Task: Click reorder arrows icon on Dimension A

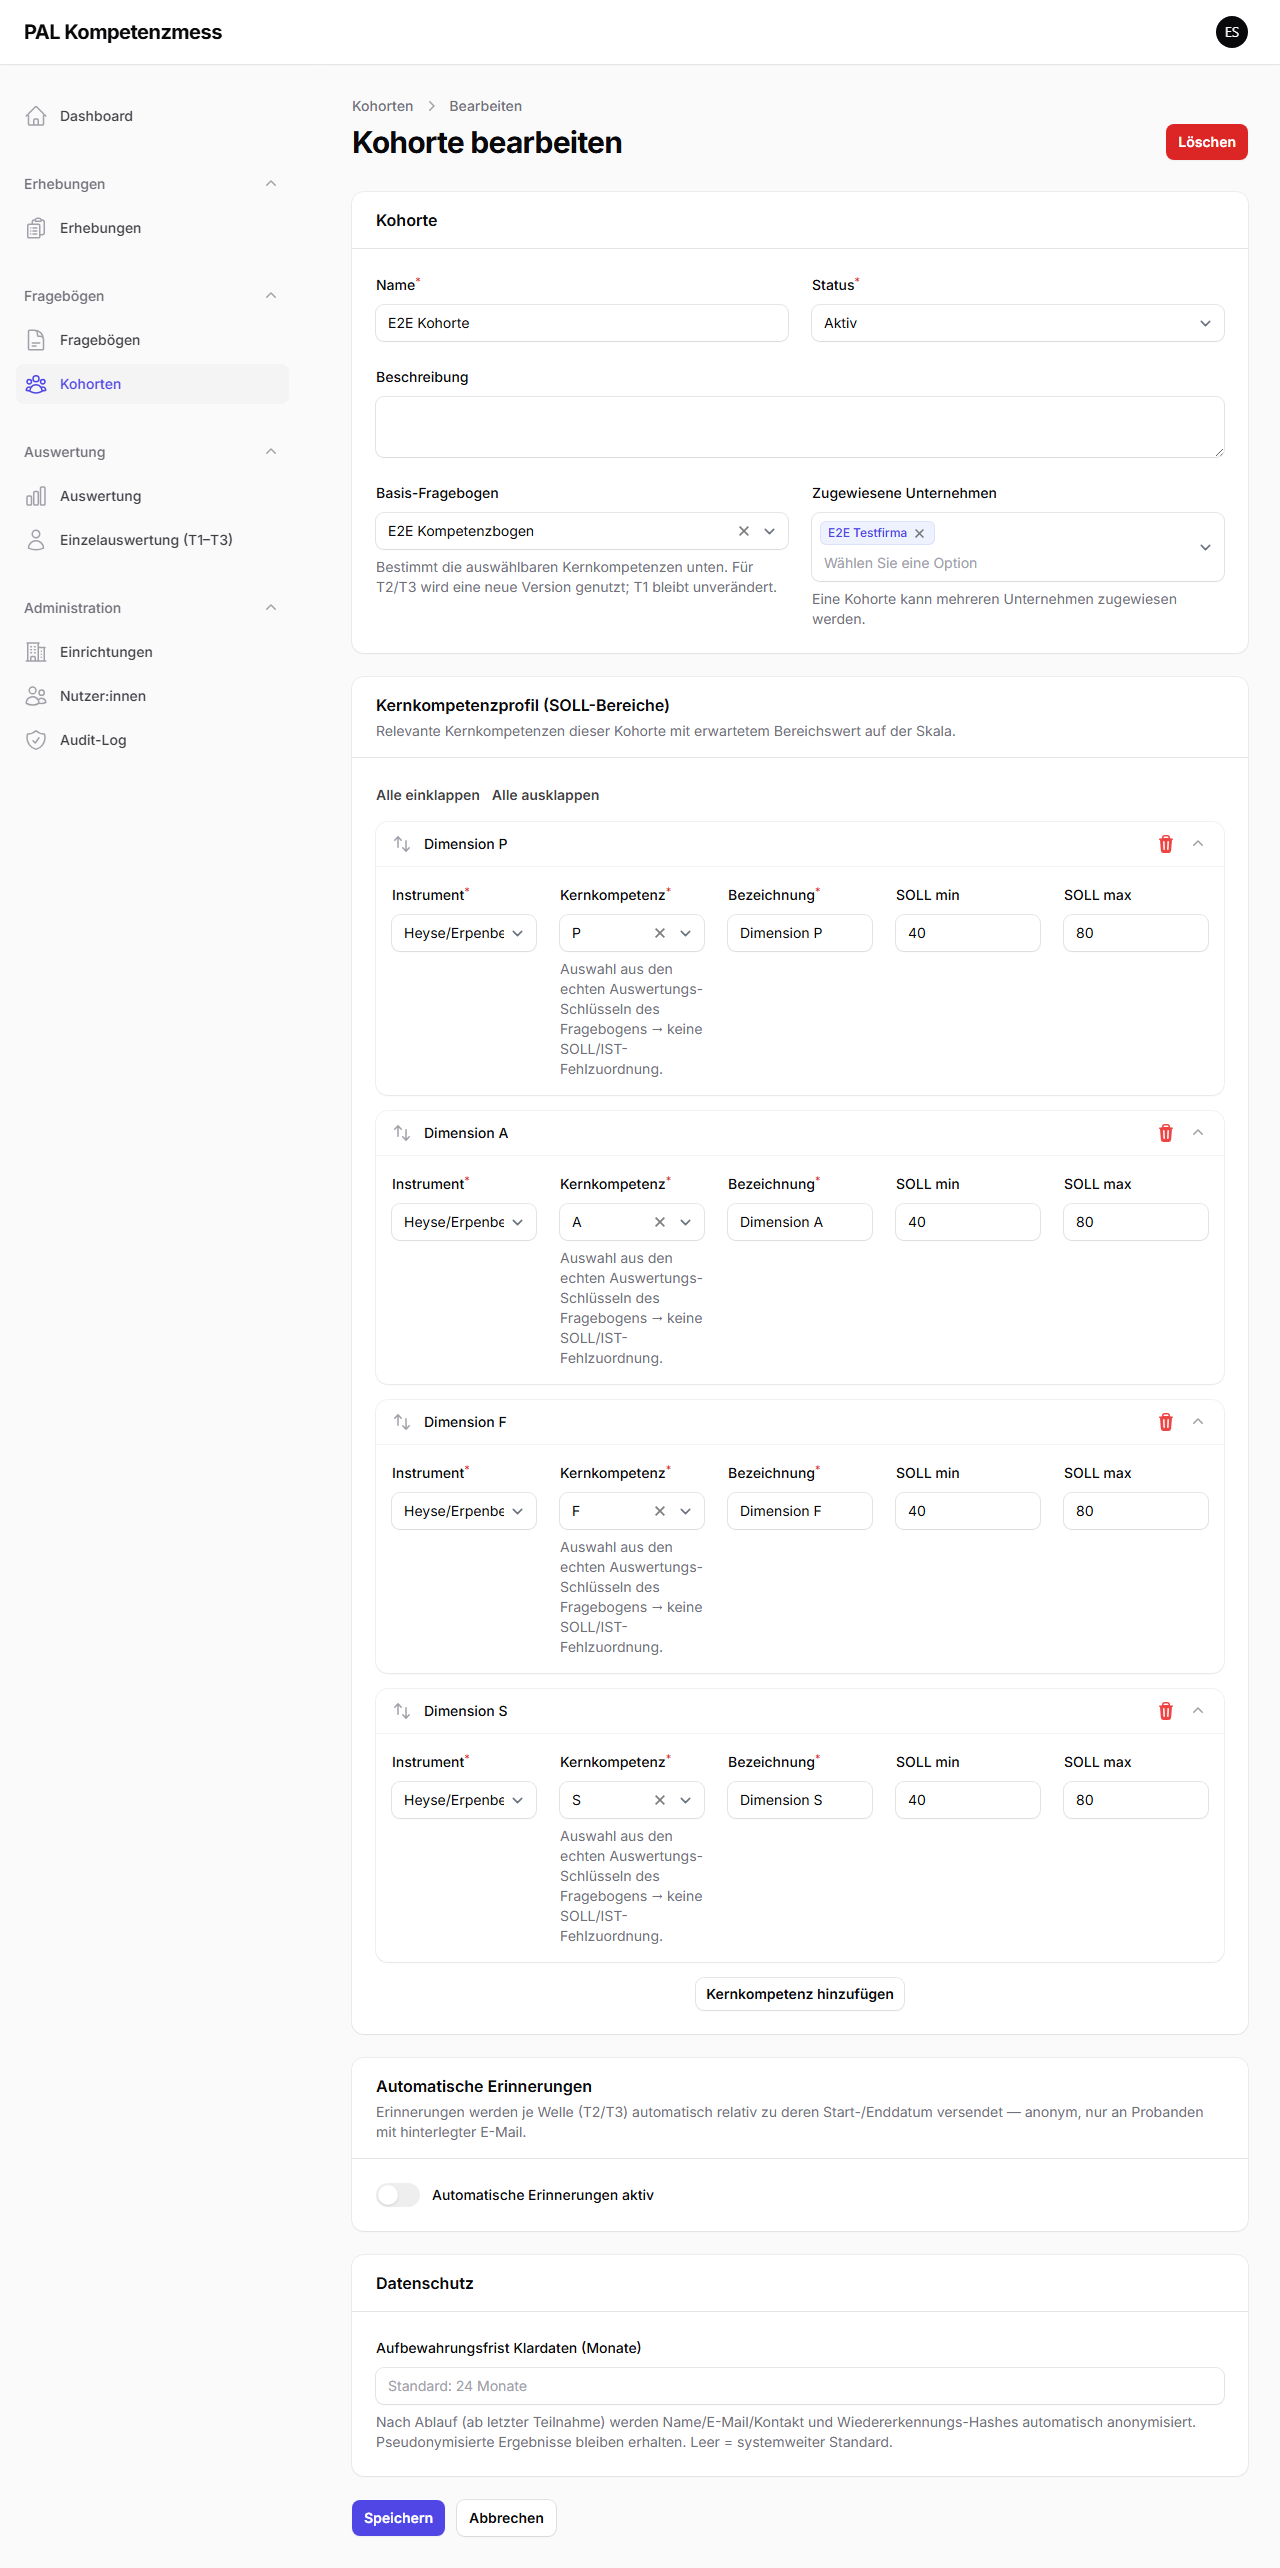Action: click(402, 1133)
